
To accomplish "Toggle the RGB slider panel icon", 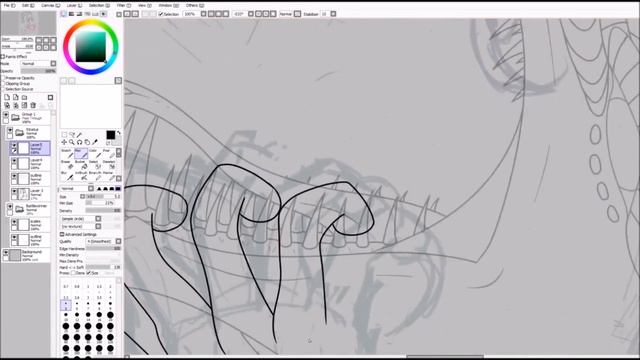I will (x=71, y=14).
